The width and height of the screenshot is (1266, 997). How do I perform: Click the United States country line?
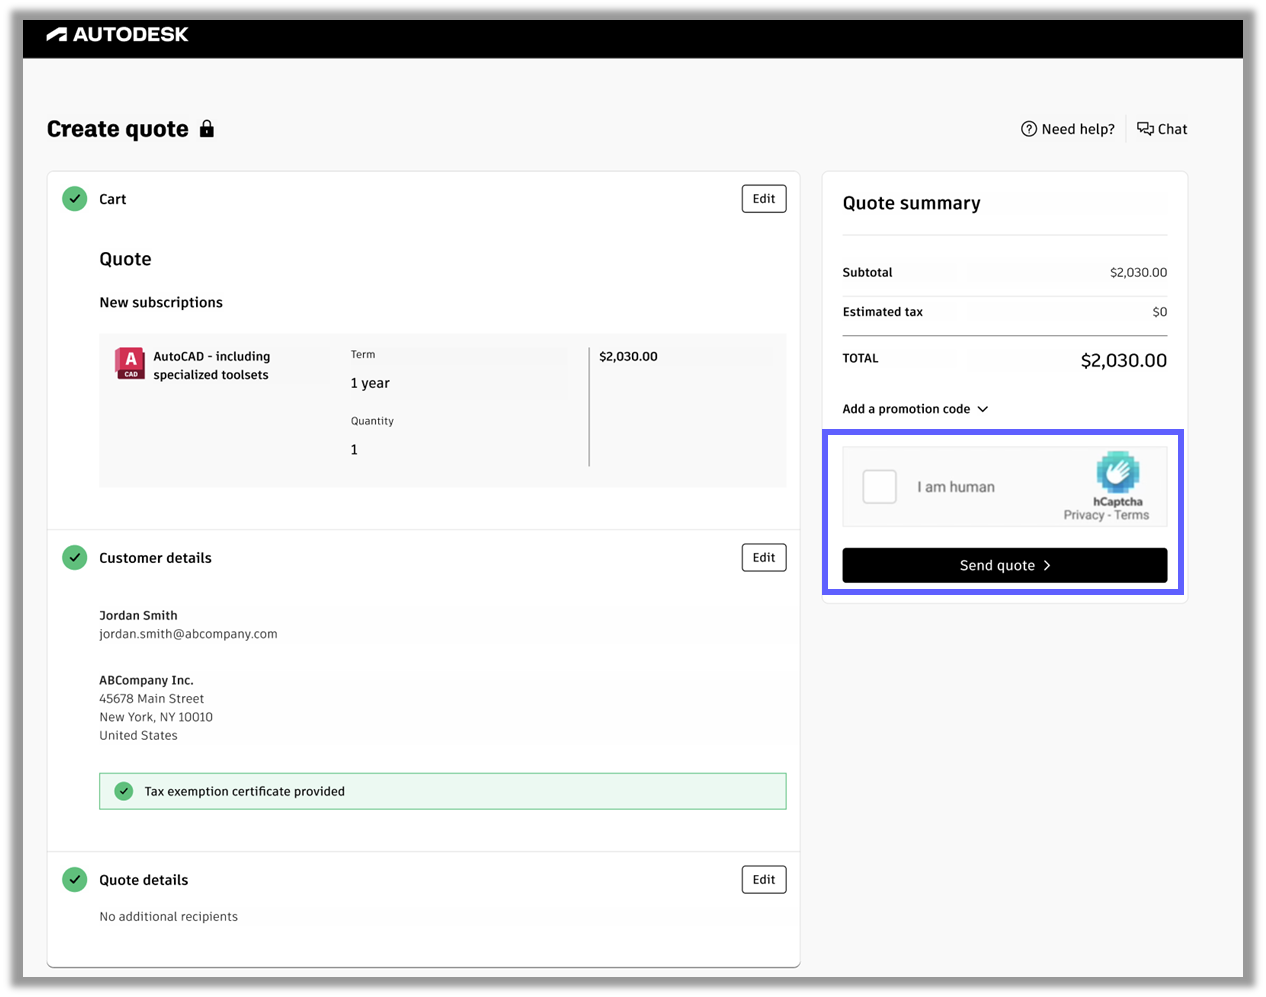tap(138, 735)
